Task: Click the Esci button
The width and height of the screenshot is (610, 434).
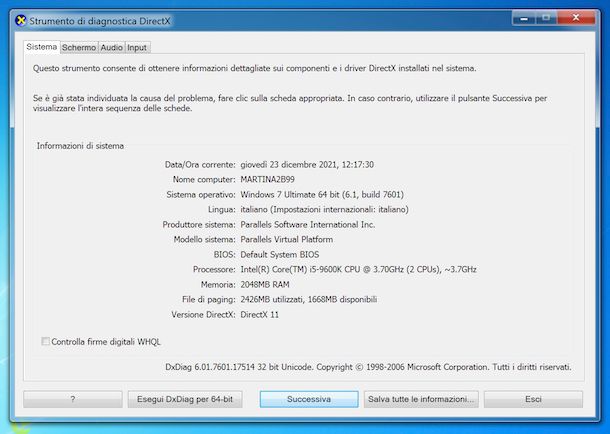Action: (x=533, y=399)
